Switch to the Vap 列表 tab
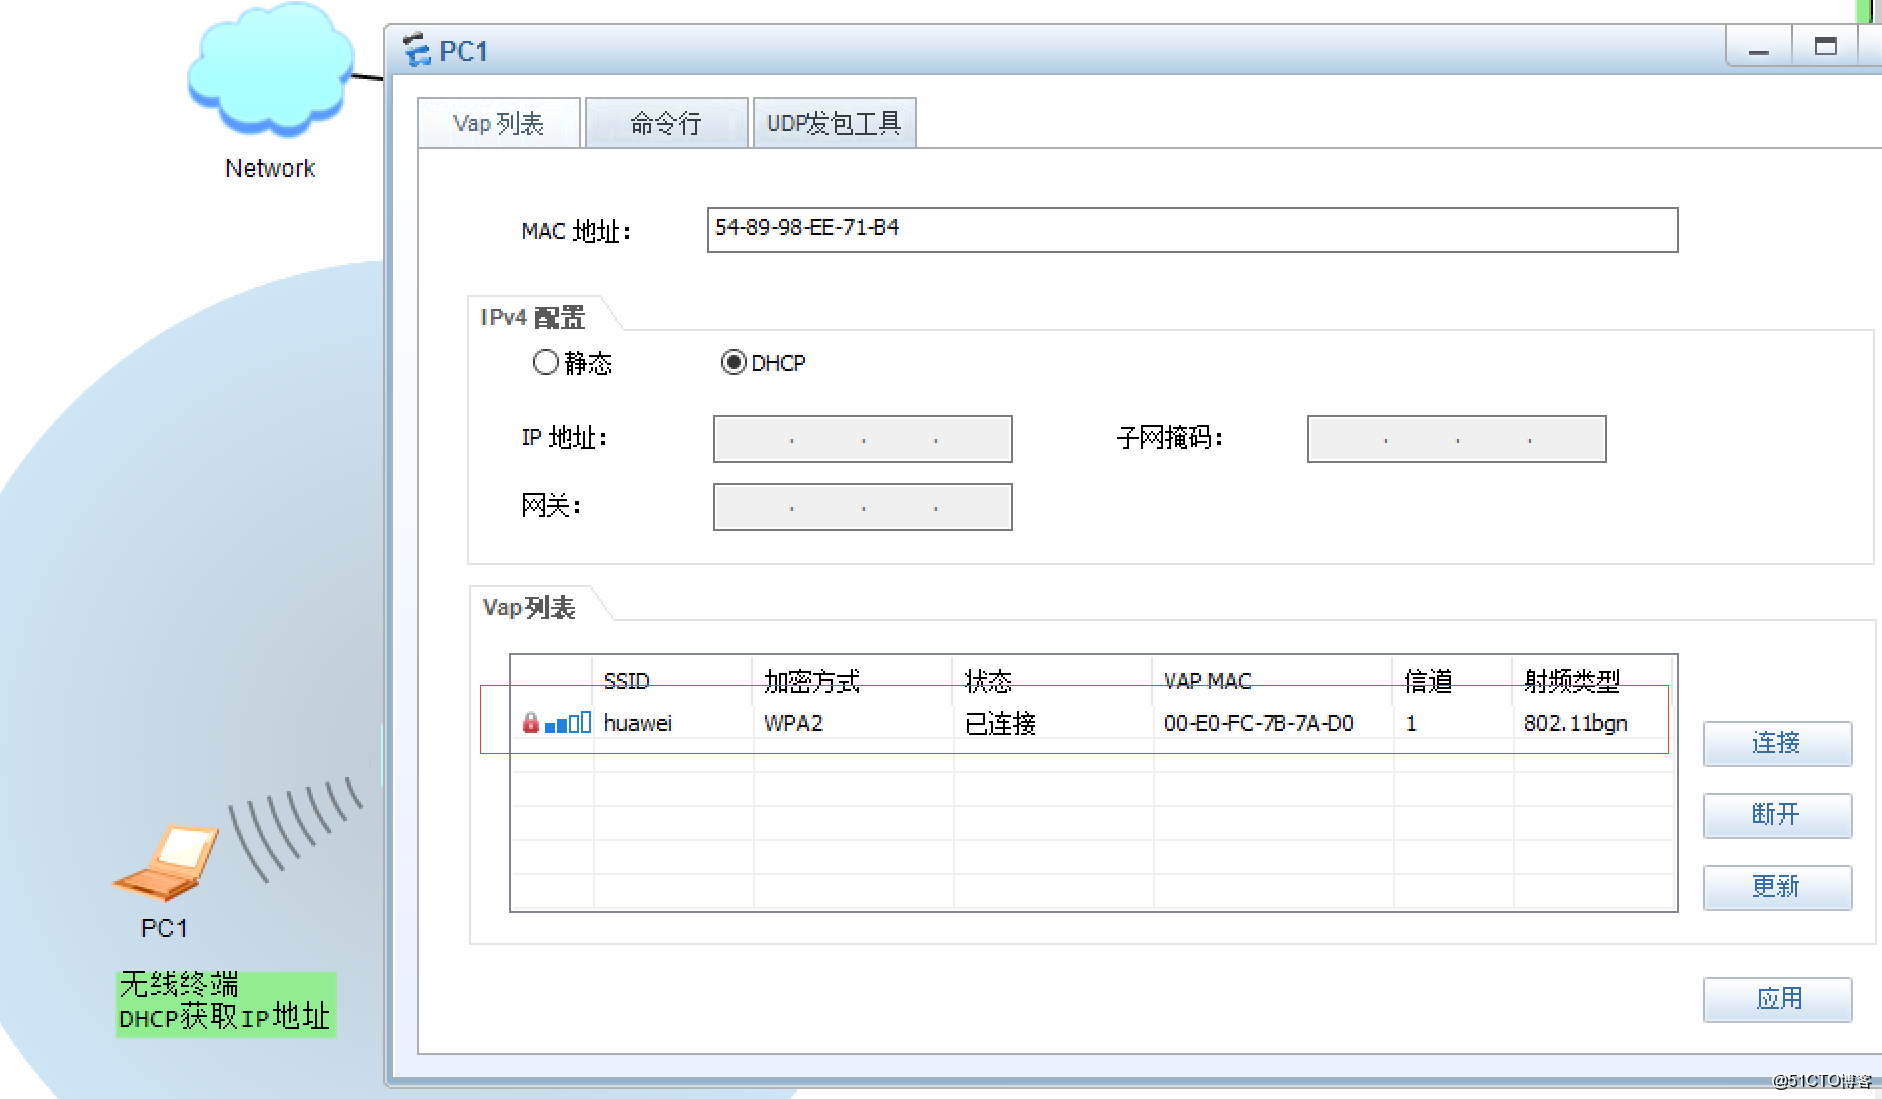 pyautogui.click(x=499, y=123)
